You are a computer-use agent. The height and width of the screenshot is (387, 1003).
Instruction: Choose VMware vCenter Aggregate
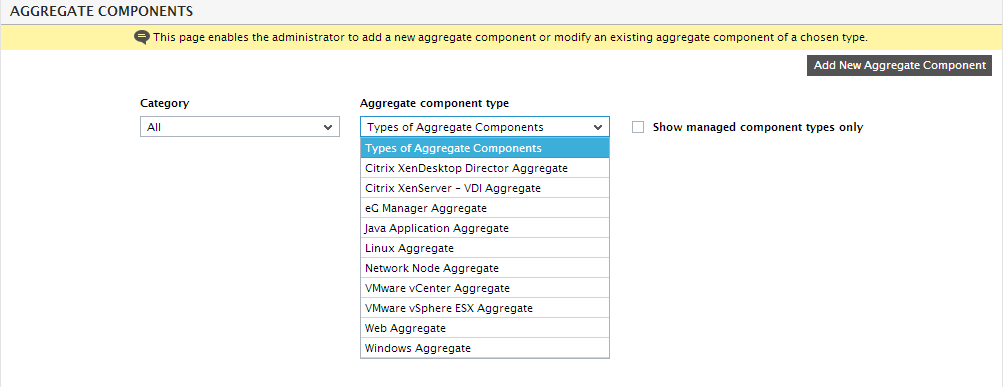point(485,288)
